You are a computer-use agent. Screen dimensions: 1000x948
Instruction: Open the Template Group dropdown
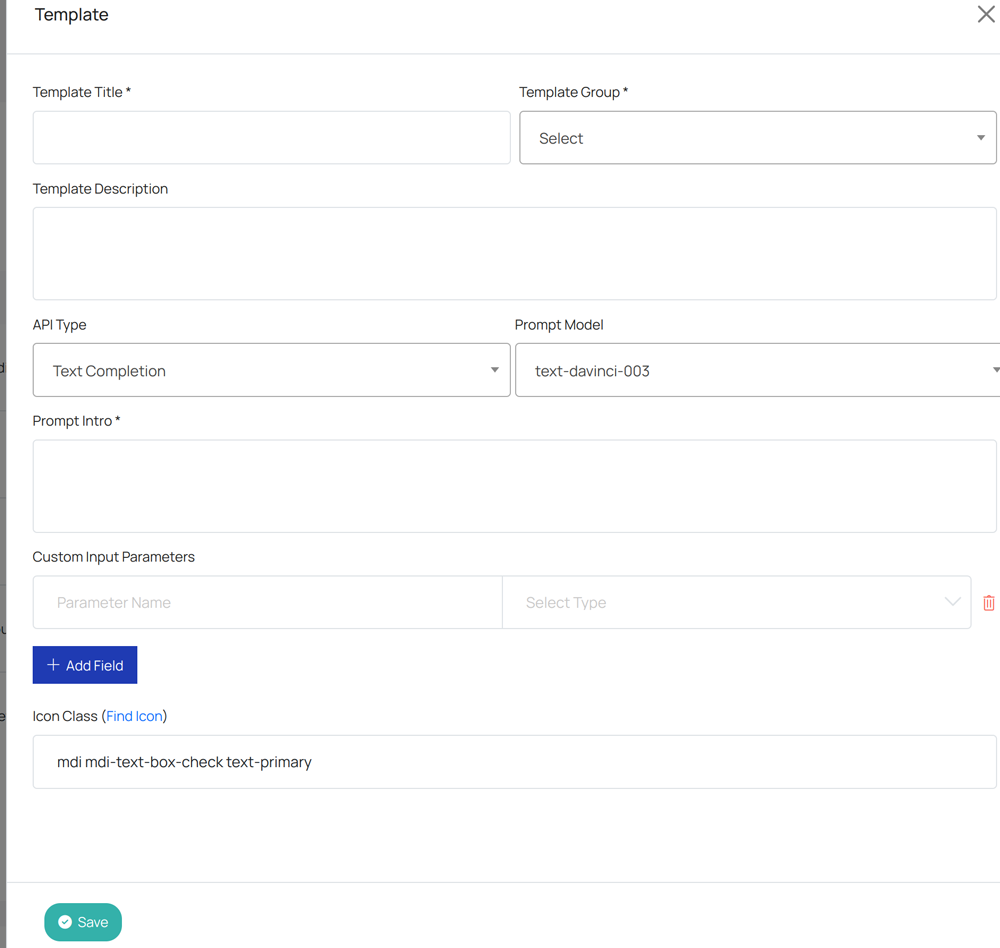(757, 138)
